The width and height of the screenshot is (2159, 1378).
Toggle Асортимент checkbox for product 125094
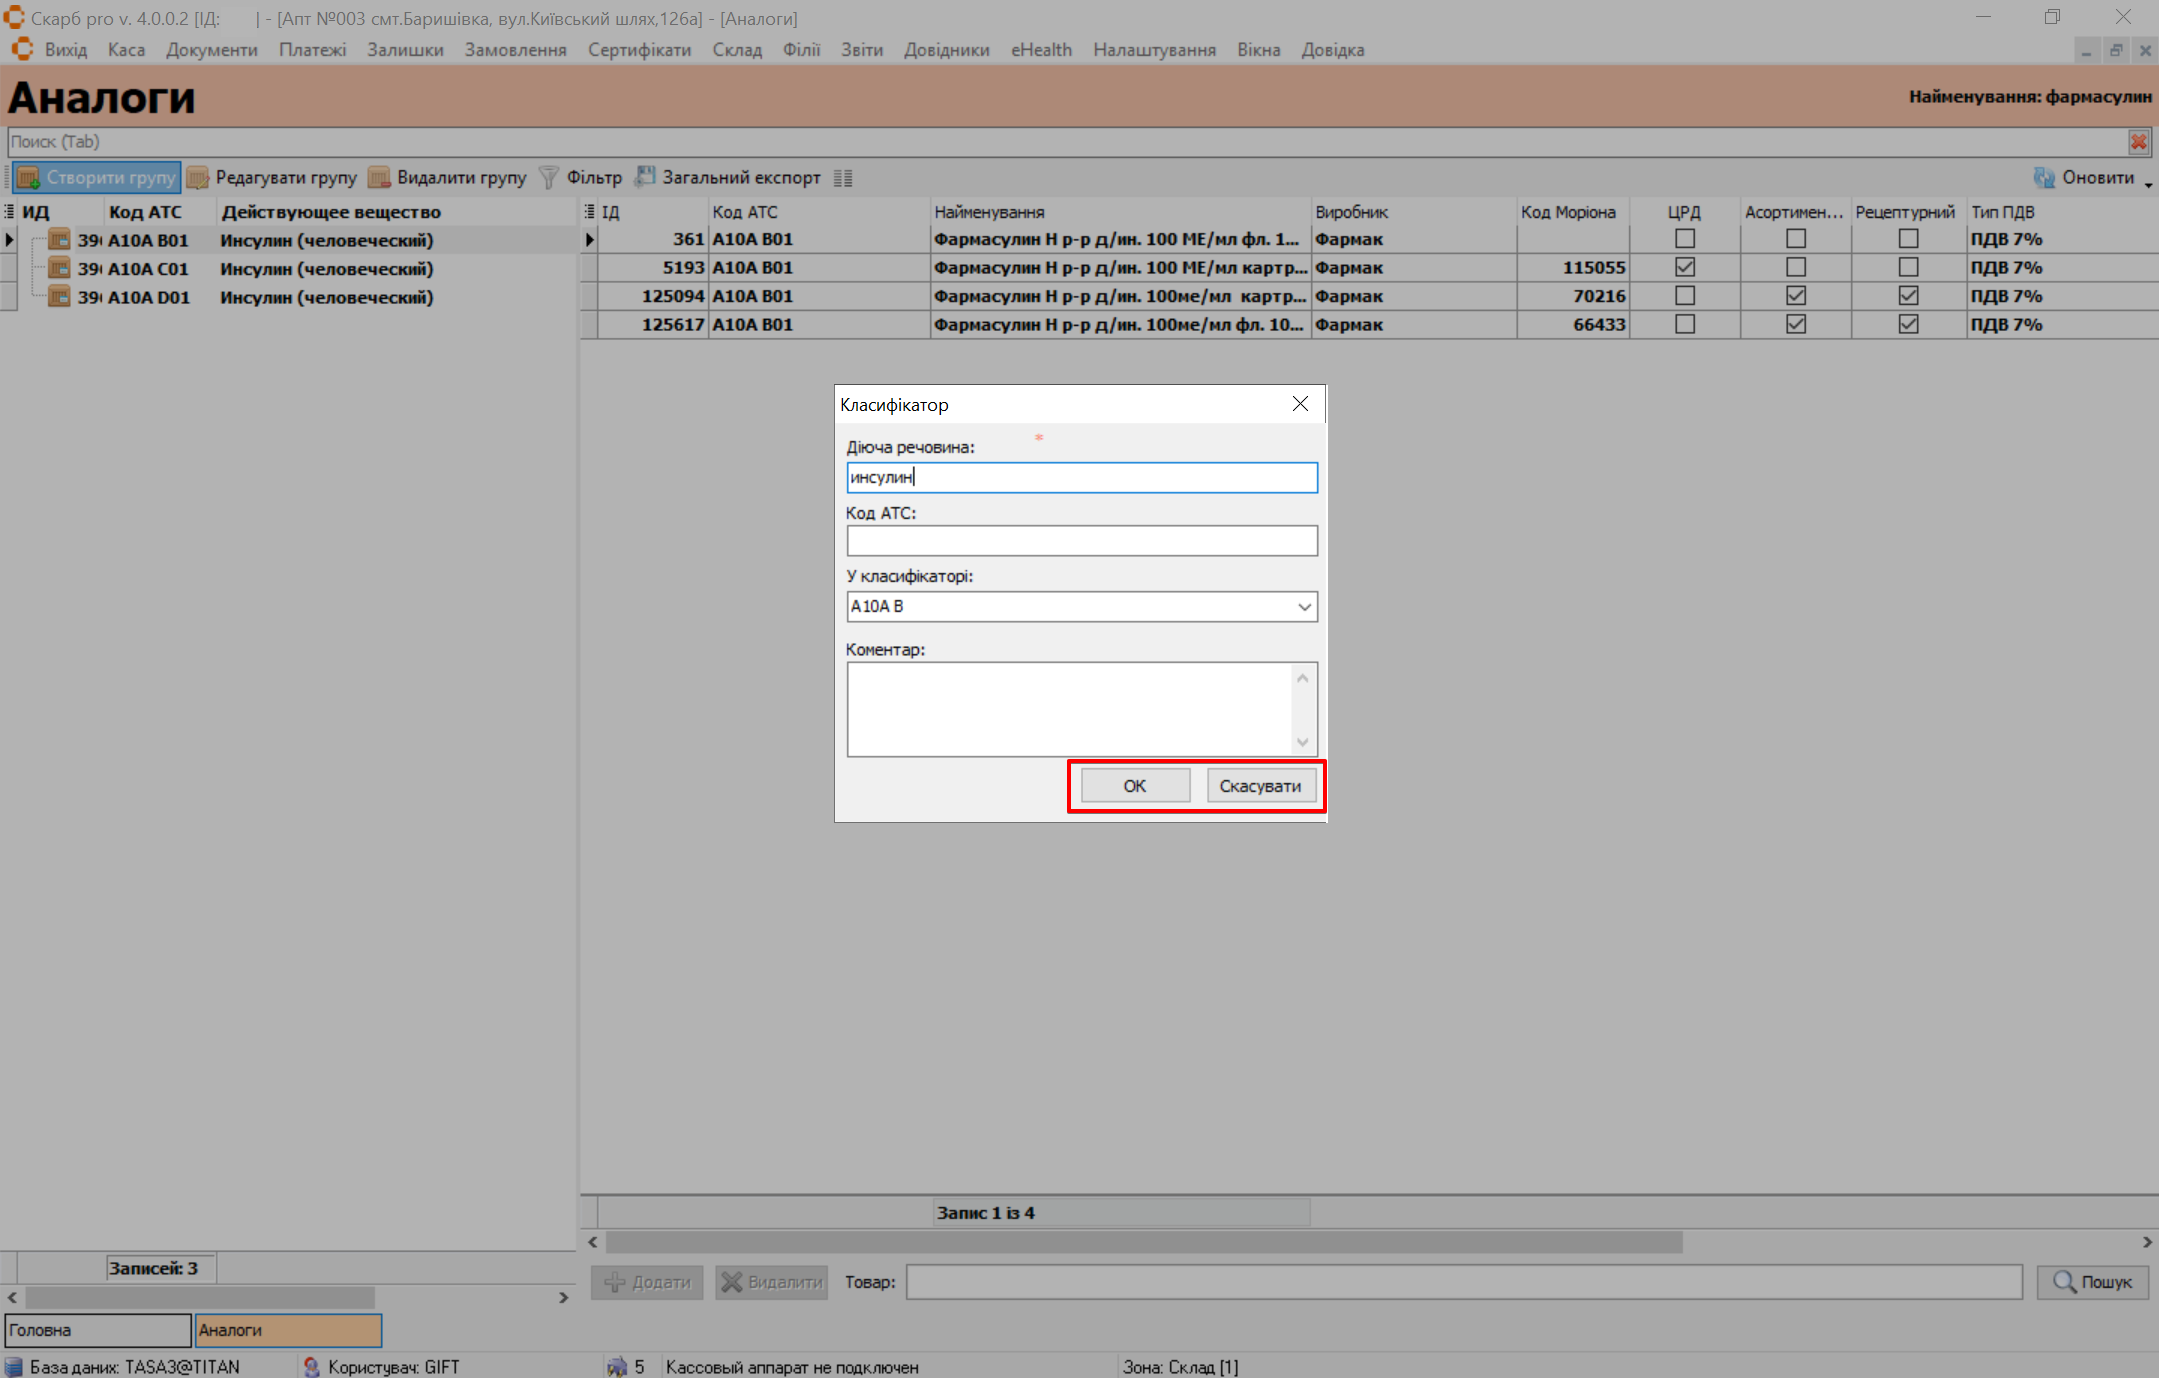pos(1796,296)
